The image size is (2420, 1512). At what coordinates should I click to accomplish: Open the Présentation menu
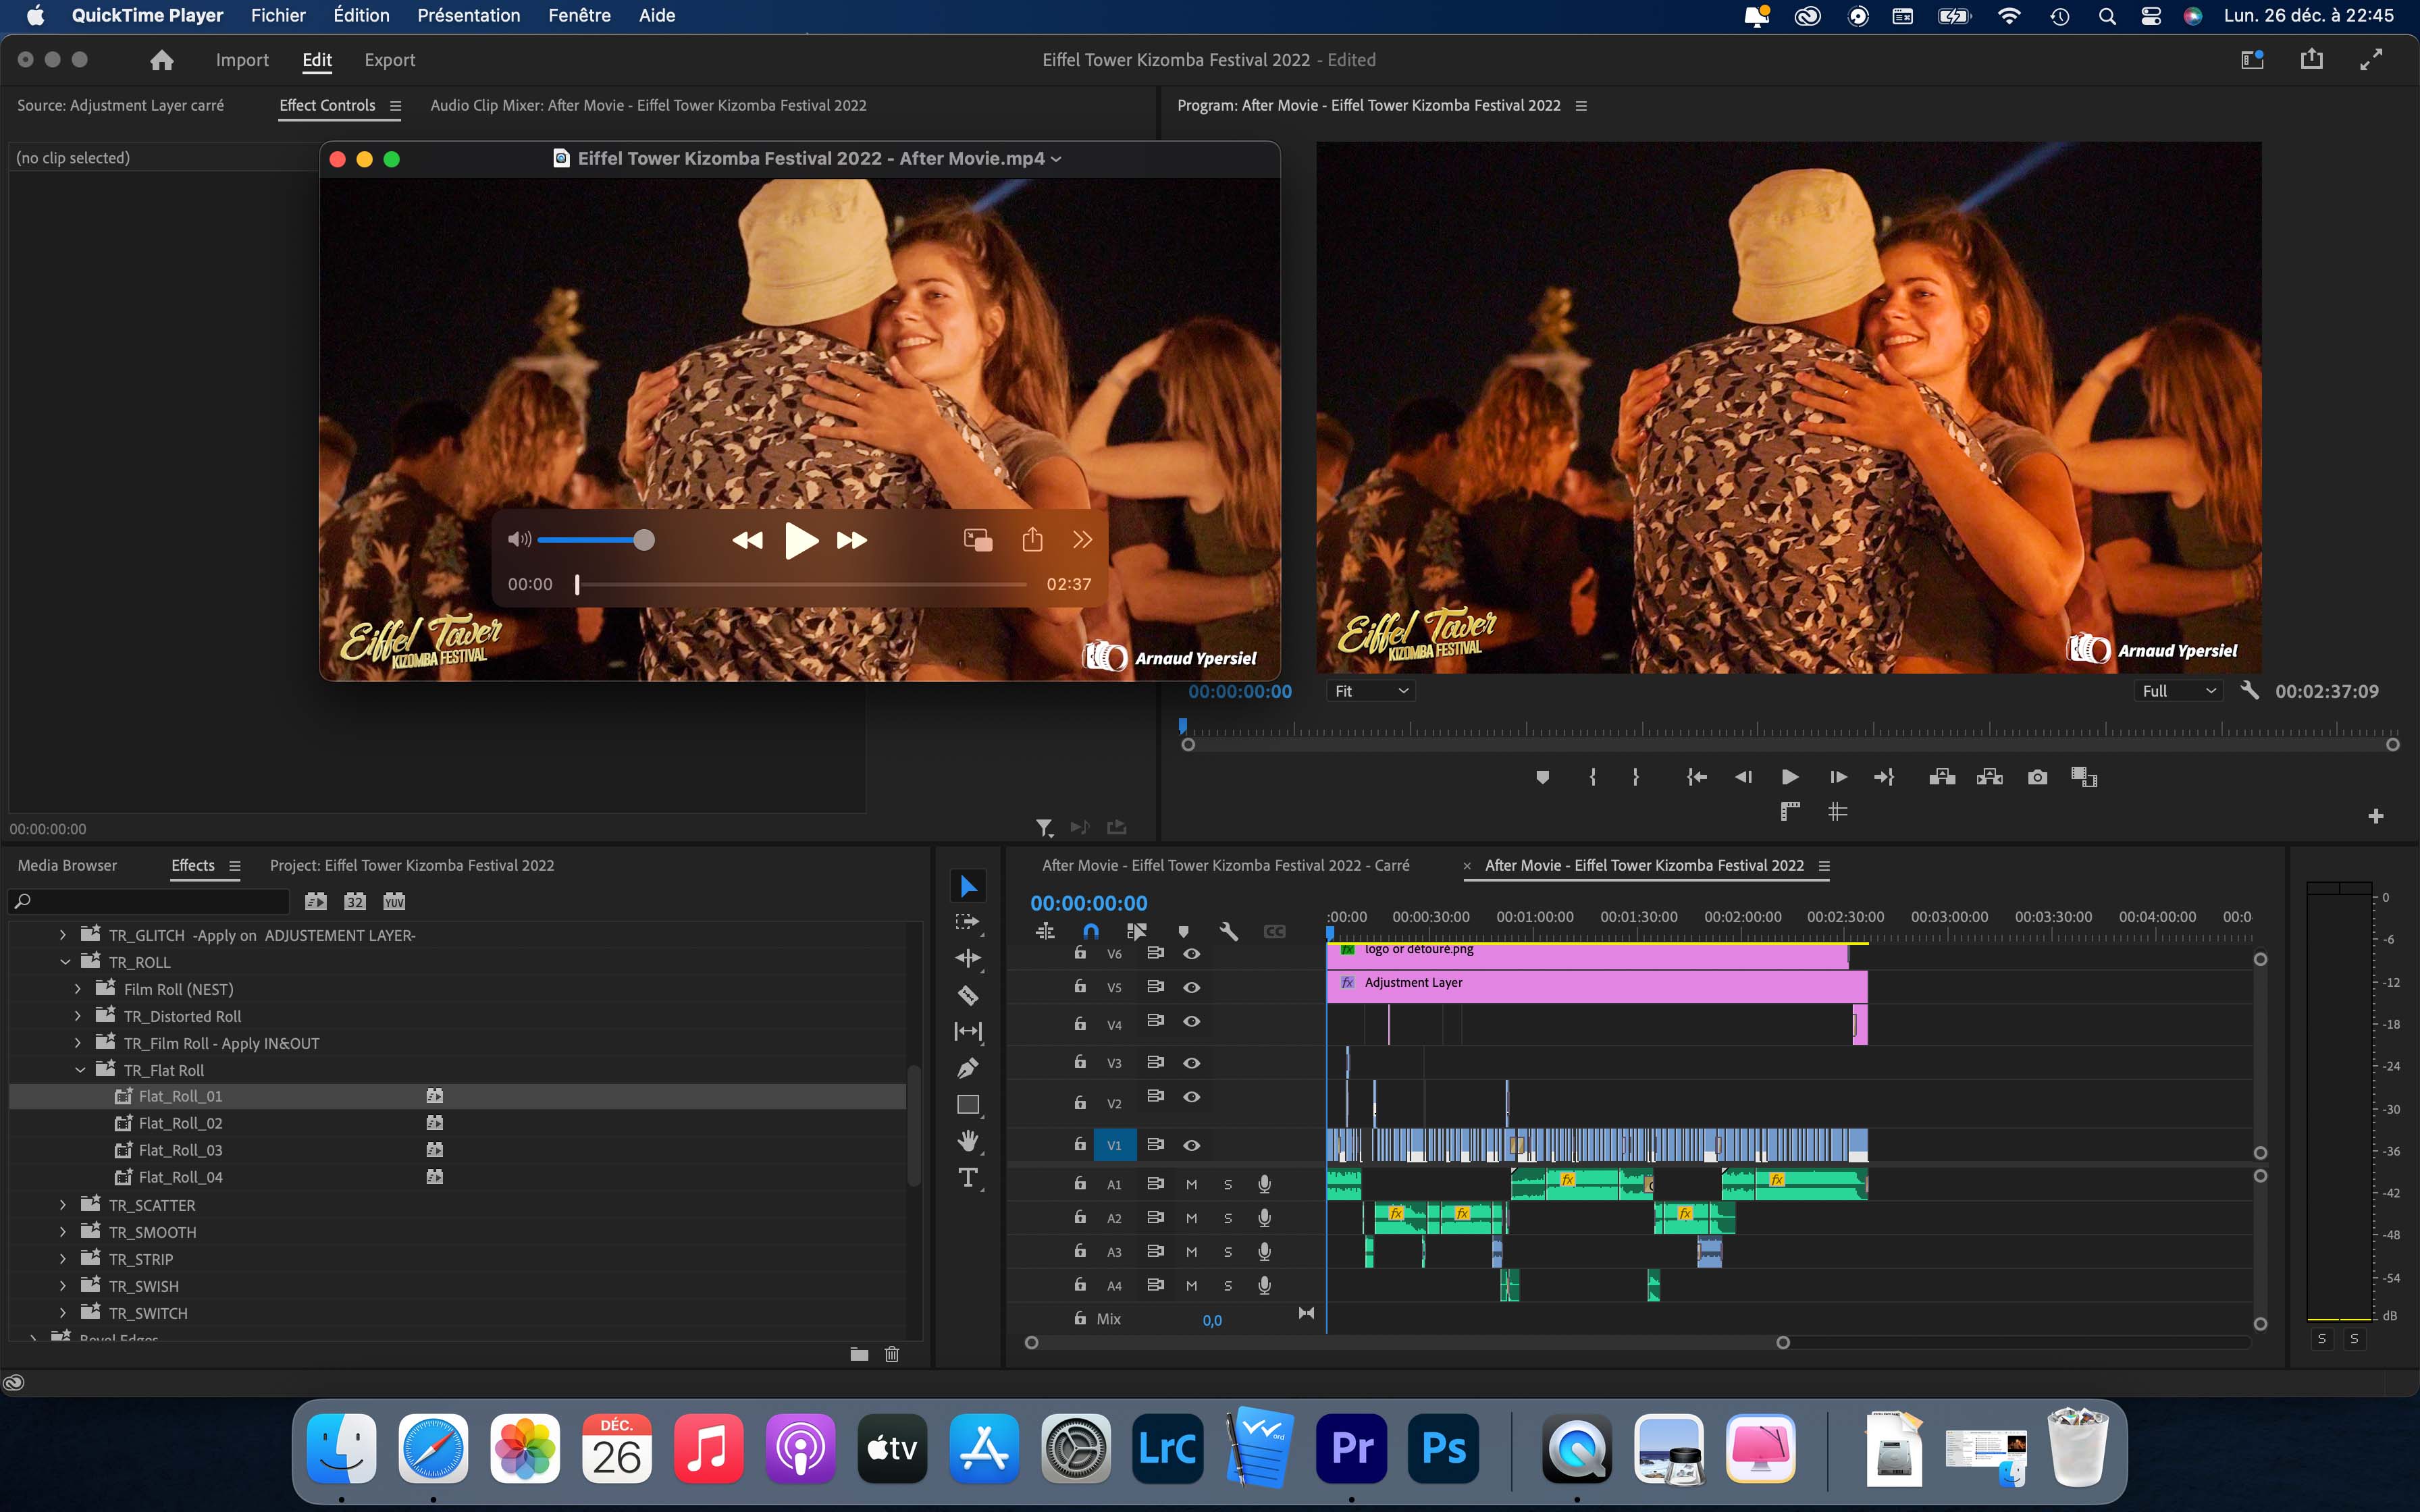[468, 15]
